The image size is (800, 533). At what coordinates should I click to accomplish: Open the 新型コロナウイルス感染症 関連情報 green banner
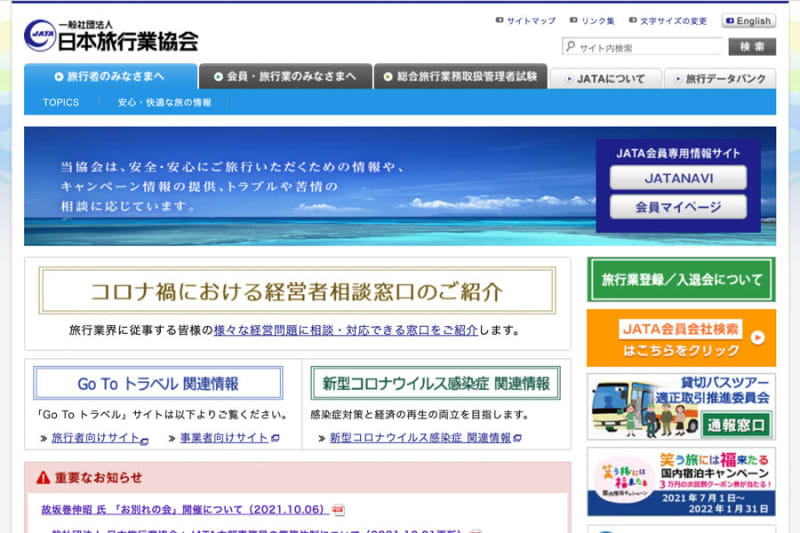point(435,383)
